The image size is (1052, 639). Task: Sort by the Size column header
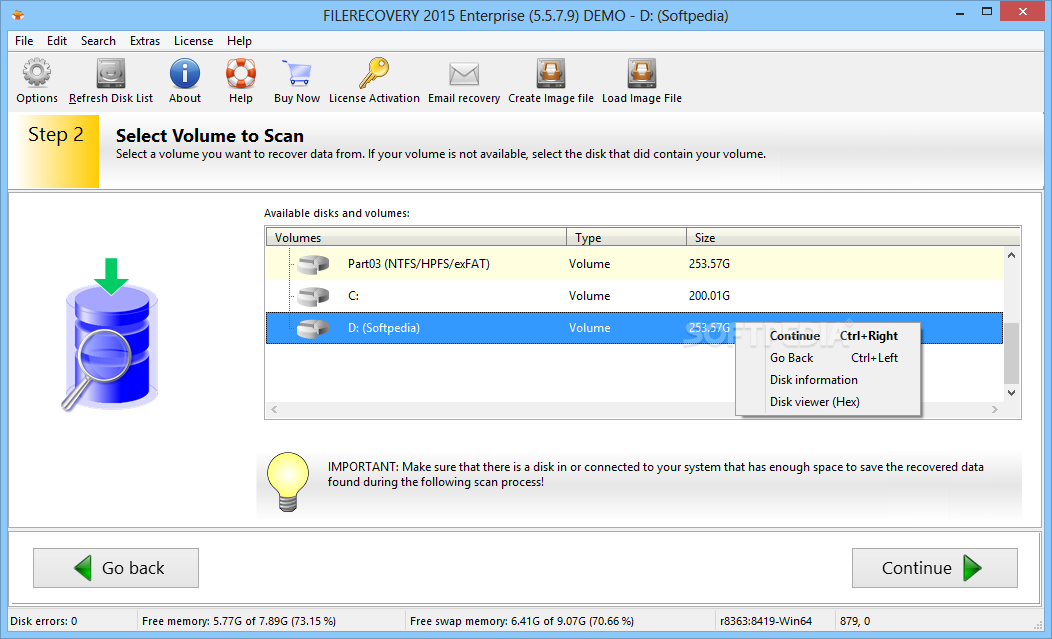click(x=853, y=238)
